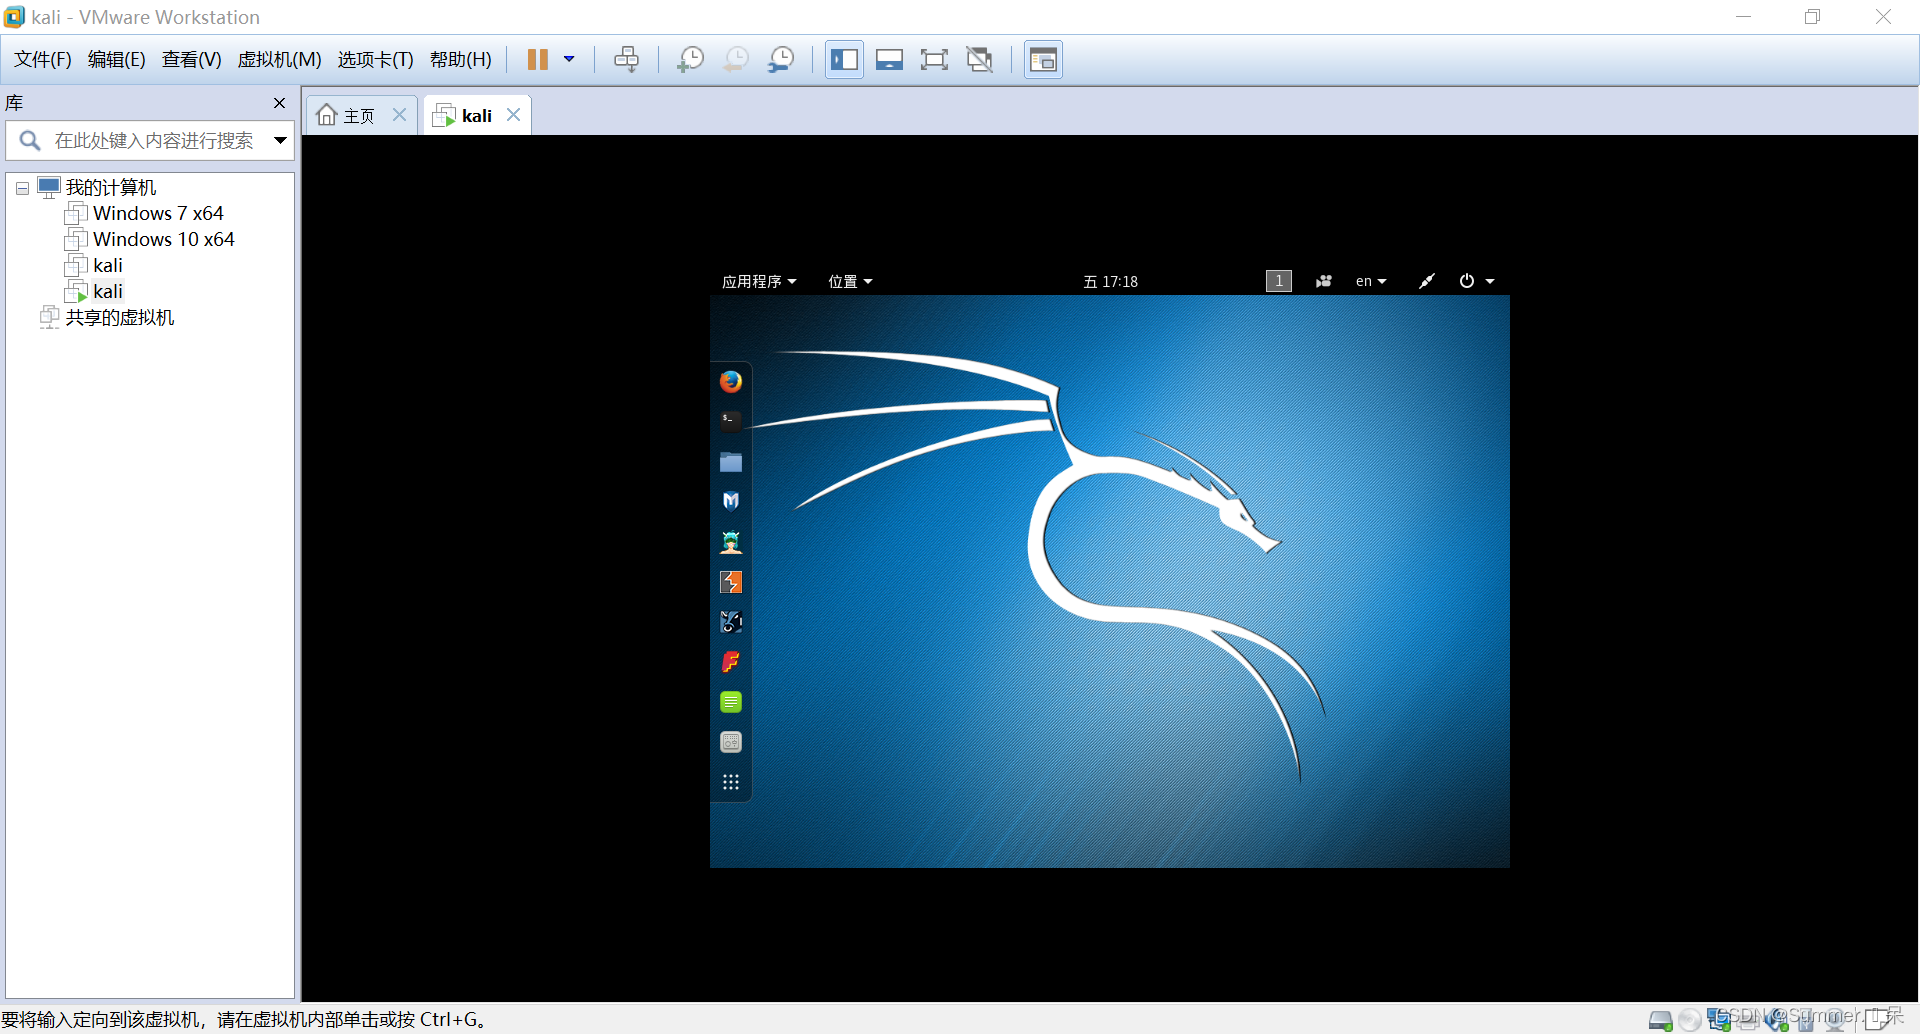Close the 库 library panel
Image resolution: width=1920 pixels, height=1034 pixels.
coord(279,103)
